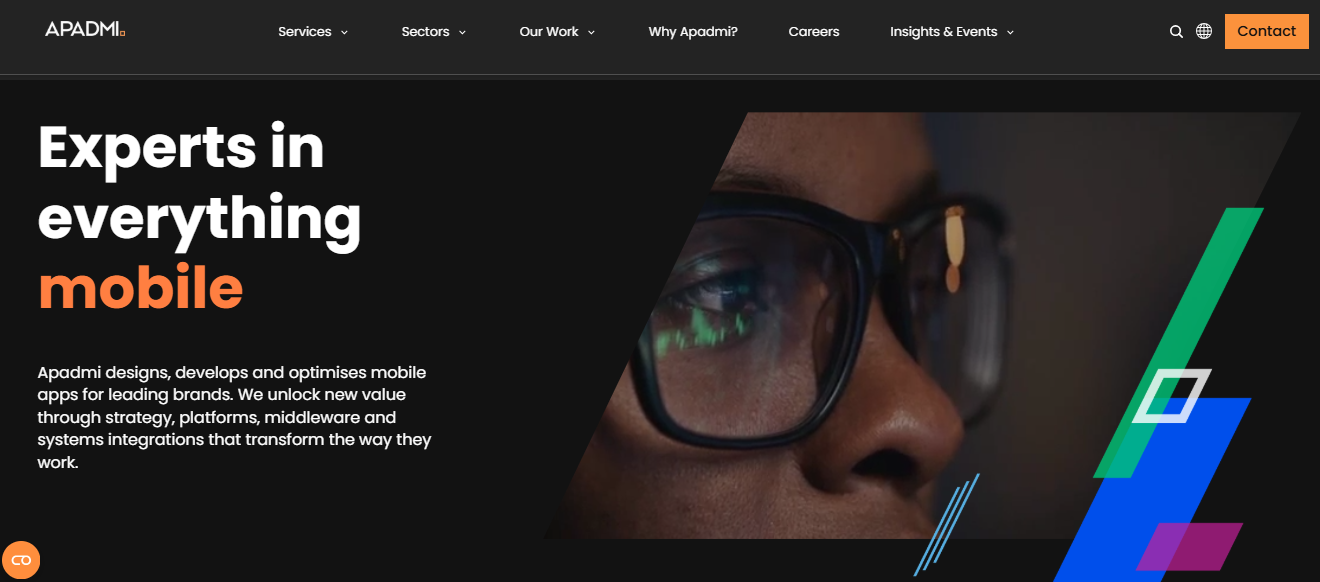Screen dimensions: 1320x582
Task: Open the Sectors menu item
Action: click(x=426, y=32)
